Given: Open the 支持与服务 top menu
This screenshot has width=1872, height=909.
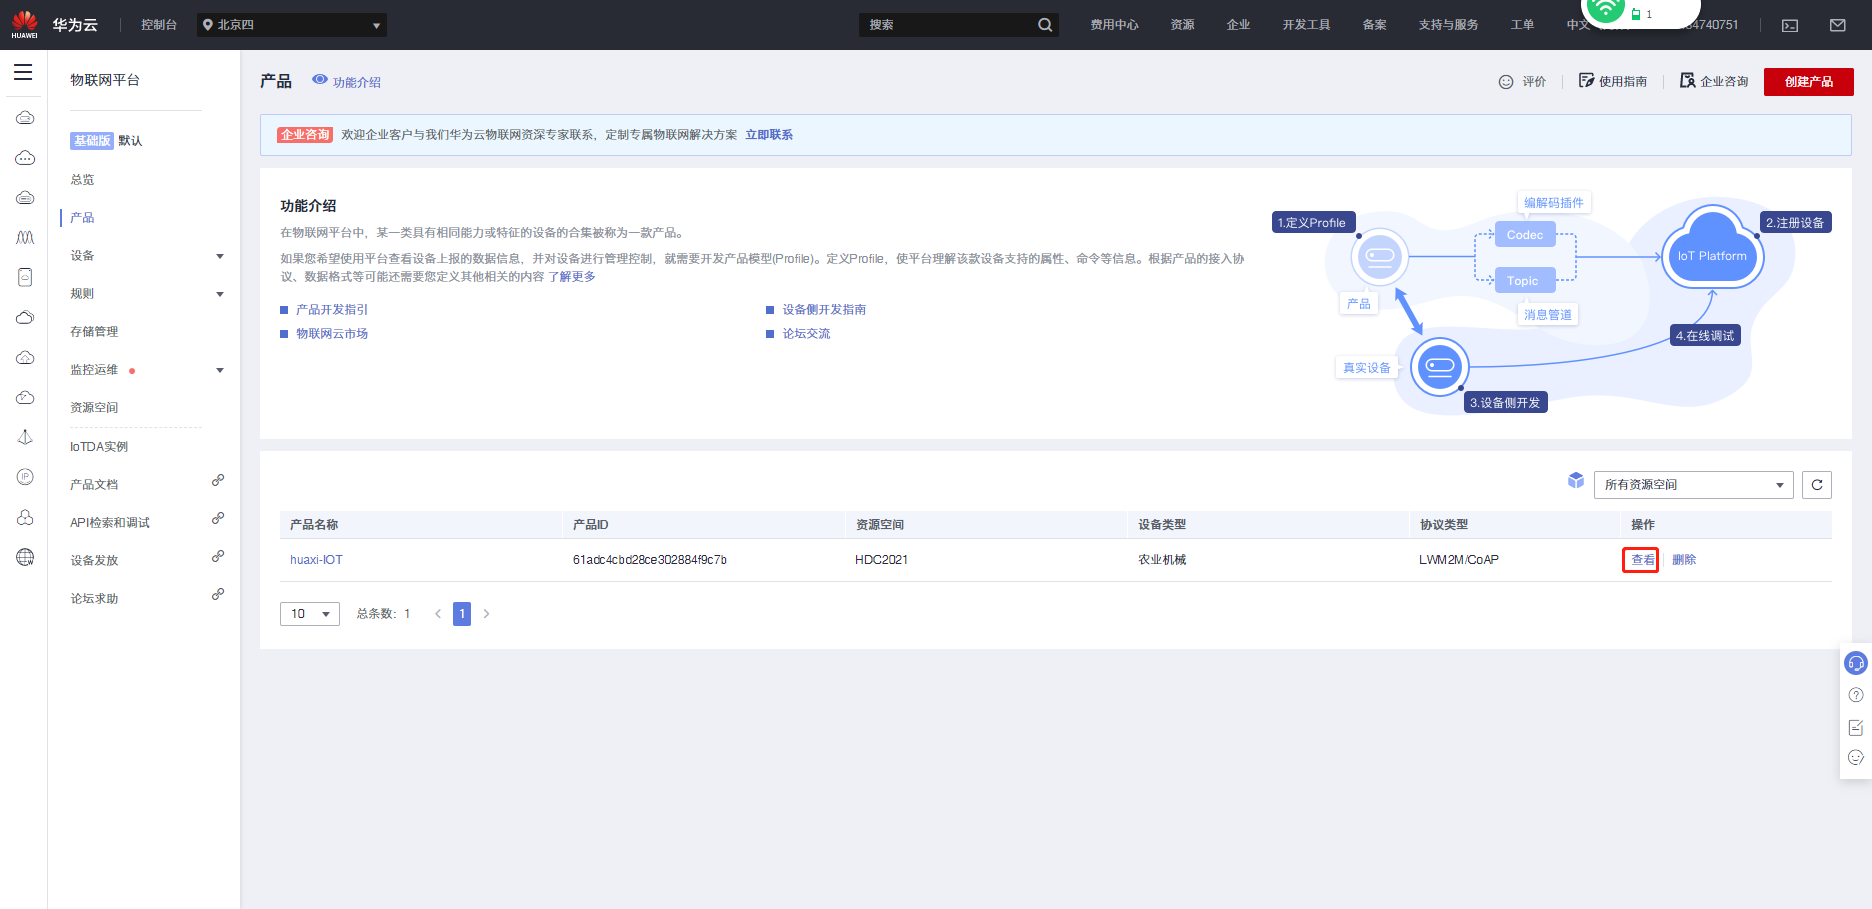Looking at the screenshot, I should pyautogui.click(x=1449, y=25).
